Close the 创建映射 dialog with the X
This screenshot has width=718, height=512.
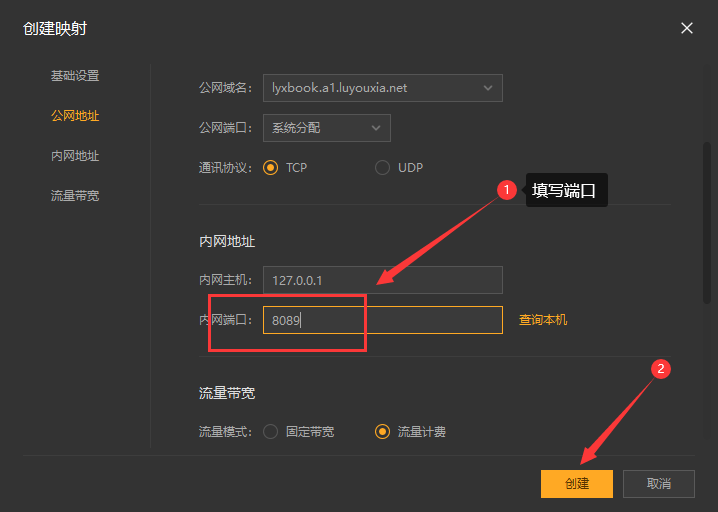click(x=686, y=28)
